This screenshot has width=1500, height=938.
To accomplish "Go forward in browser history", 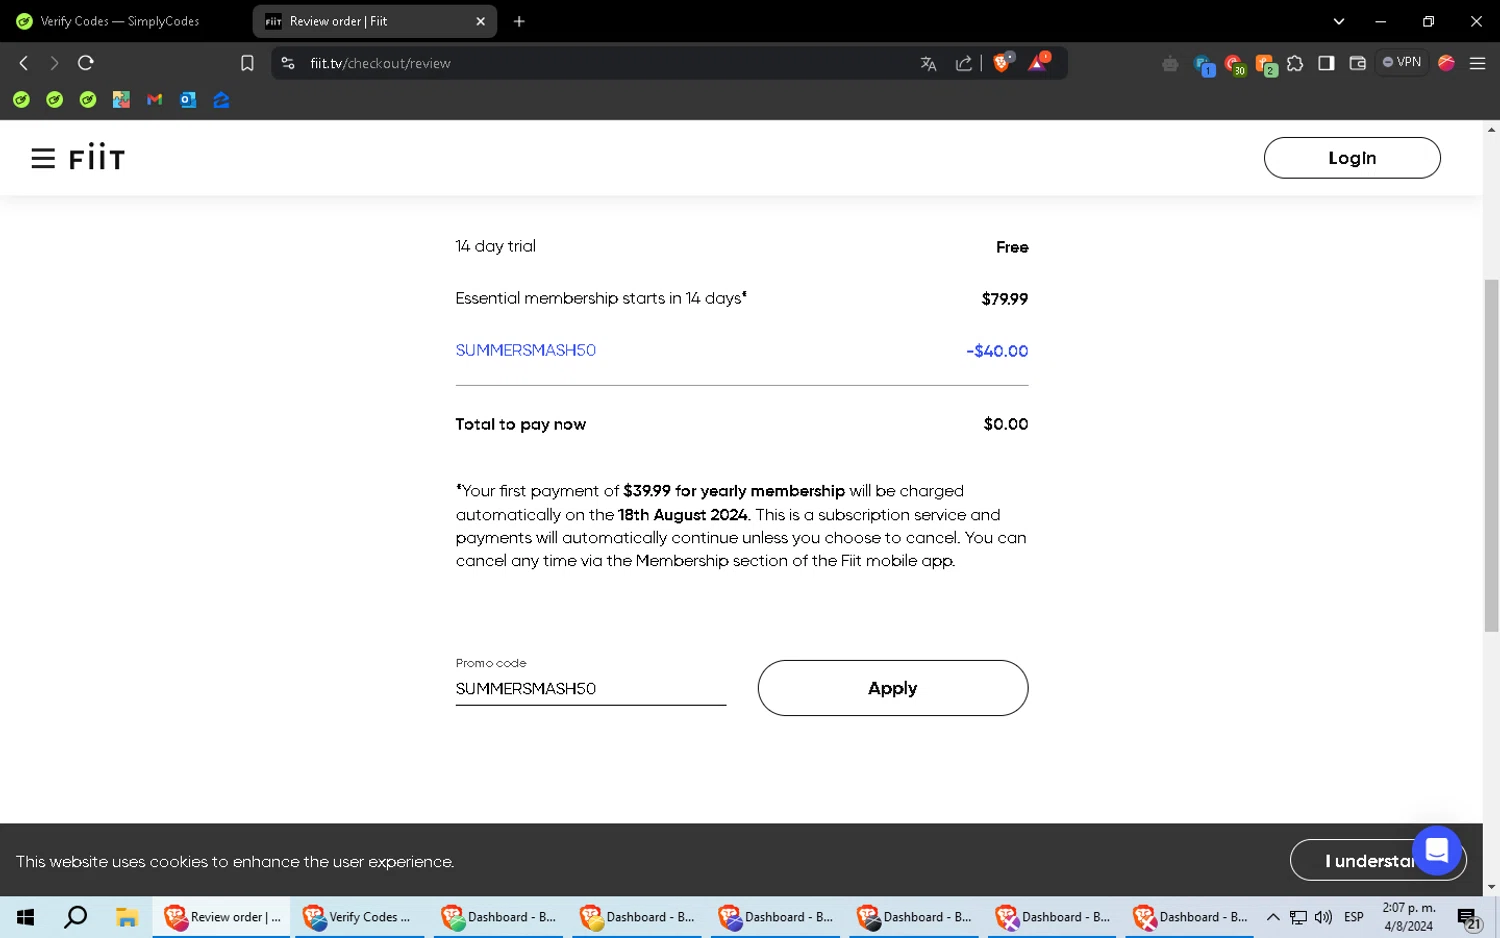I will [x=54, y=63].
